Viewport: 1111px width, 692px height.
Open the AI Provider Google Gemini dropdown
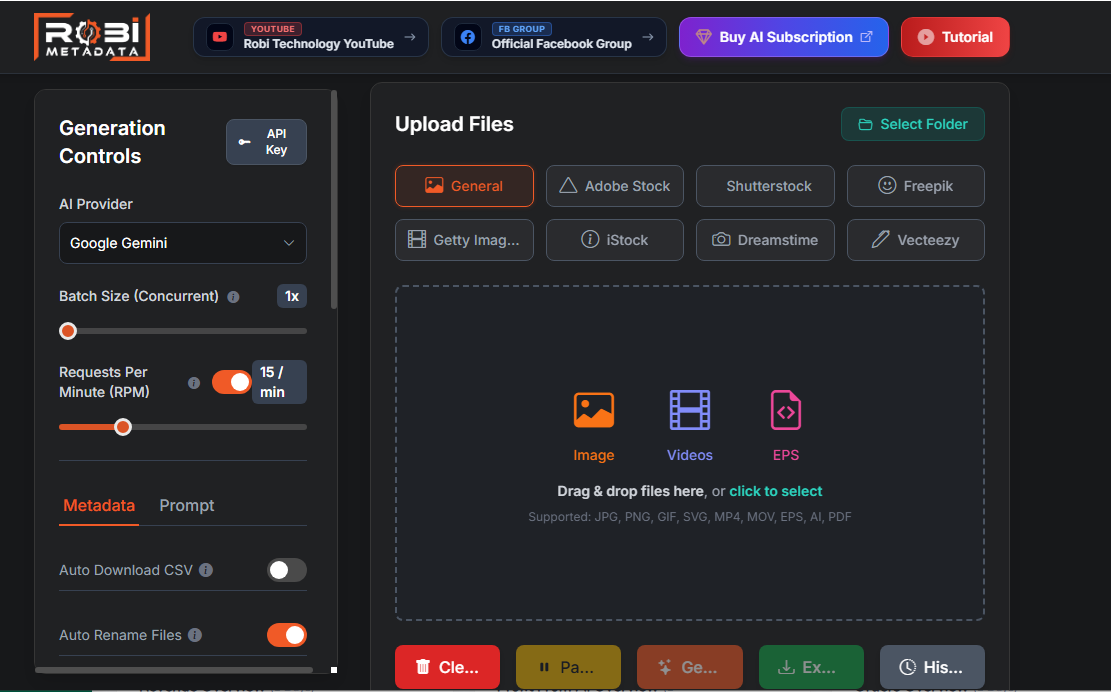tap(183, 243)
